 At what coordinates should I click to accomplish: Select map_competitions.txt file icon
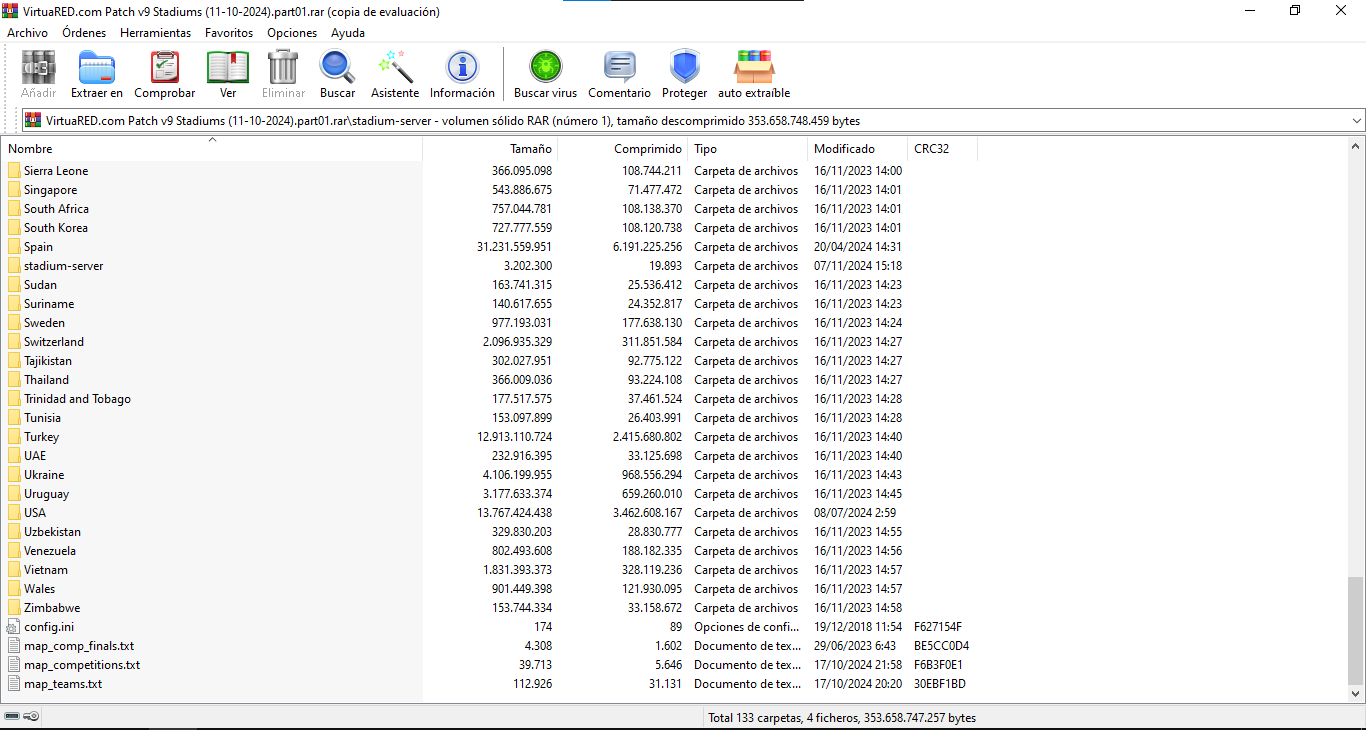(14, 665)
